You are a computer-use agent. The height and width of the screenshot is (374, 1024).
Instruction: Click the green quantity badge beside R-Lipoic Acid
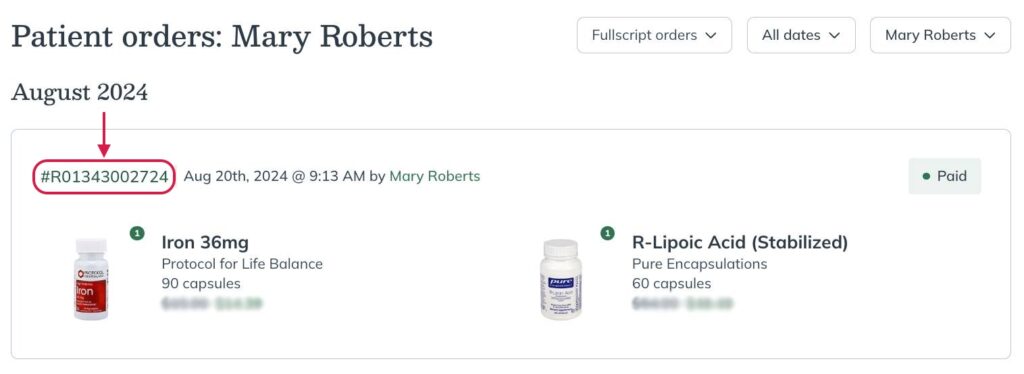[x=607, y=233]
